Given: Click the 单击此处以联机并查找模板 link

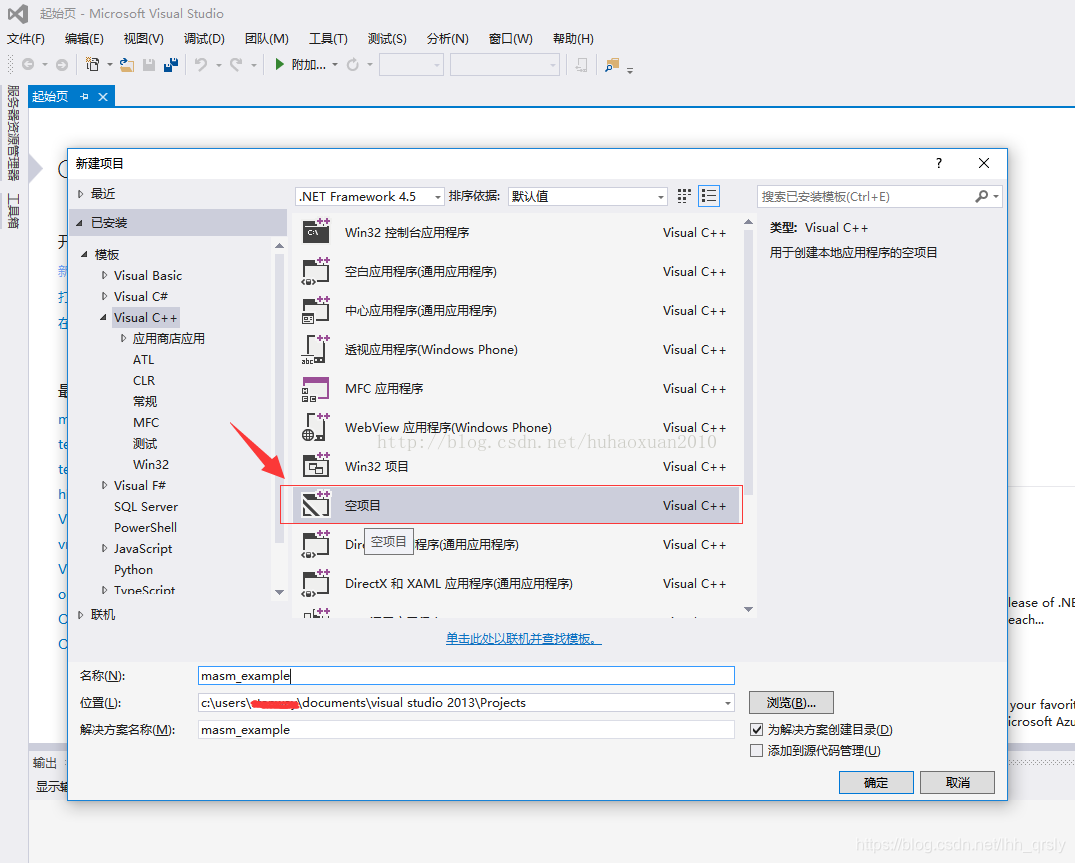Looking at the screenshot, I should (524, 639).
